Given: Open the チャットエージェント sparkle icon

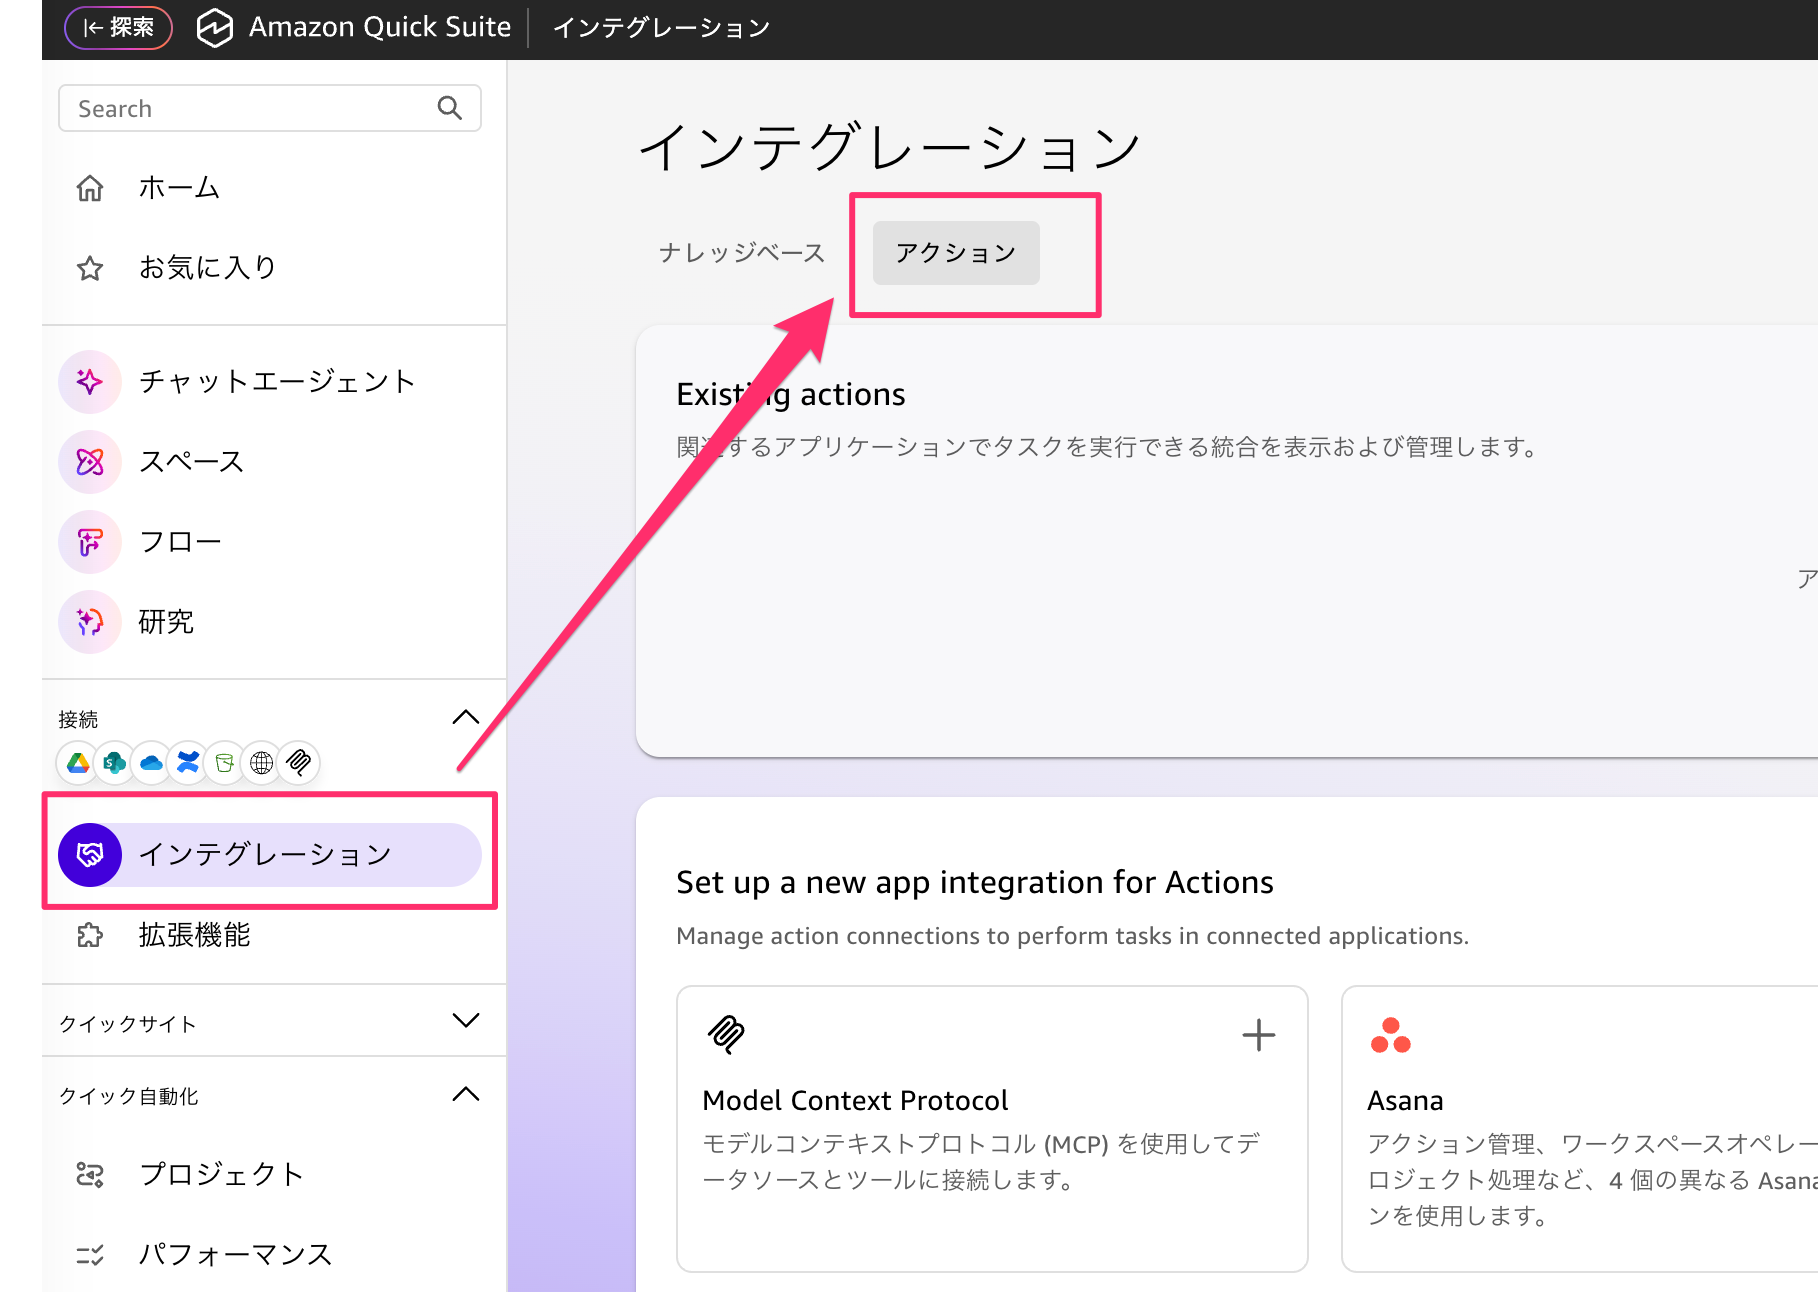Looking at the screenshot, I should (90, 382).
